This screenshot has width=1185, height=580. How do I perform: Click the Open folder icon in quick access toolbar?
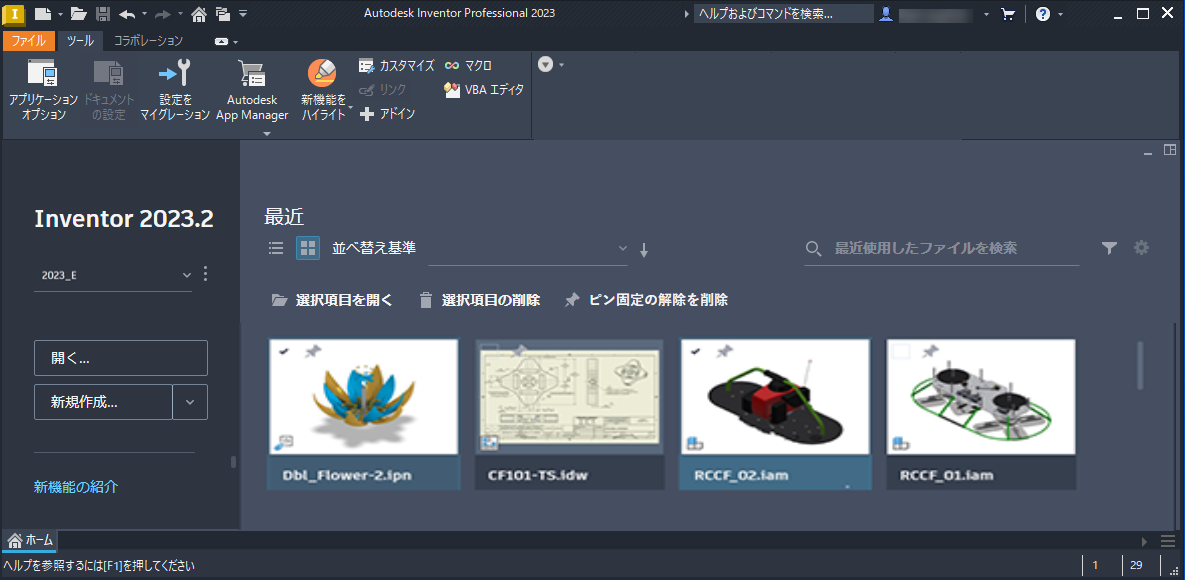coord(79,14)
